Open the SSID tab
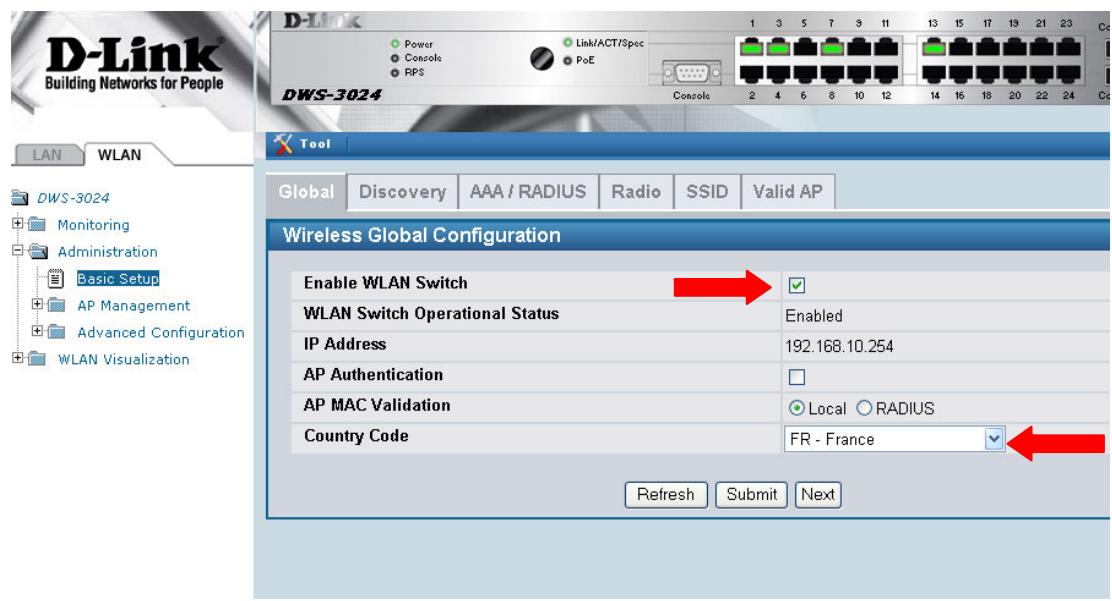The width and height of the screenshot is (1112, 601). click(x=707, y=192)
